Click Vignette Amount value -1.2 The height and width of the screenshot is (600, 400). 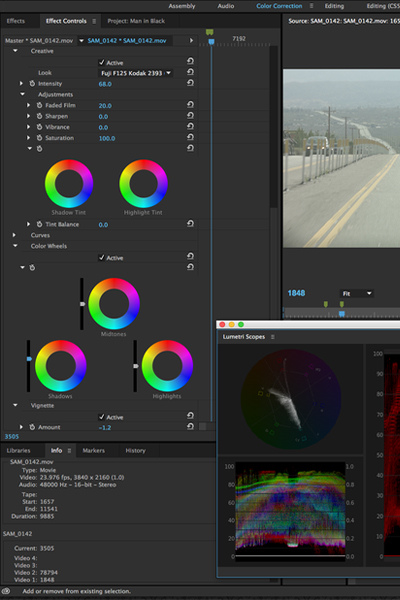(105, 428)
